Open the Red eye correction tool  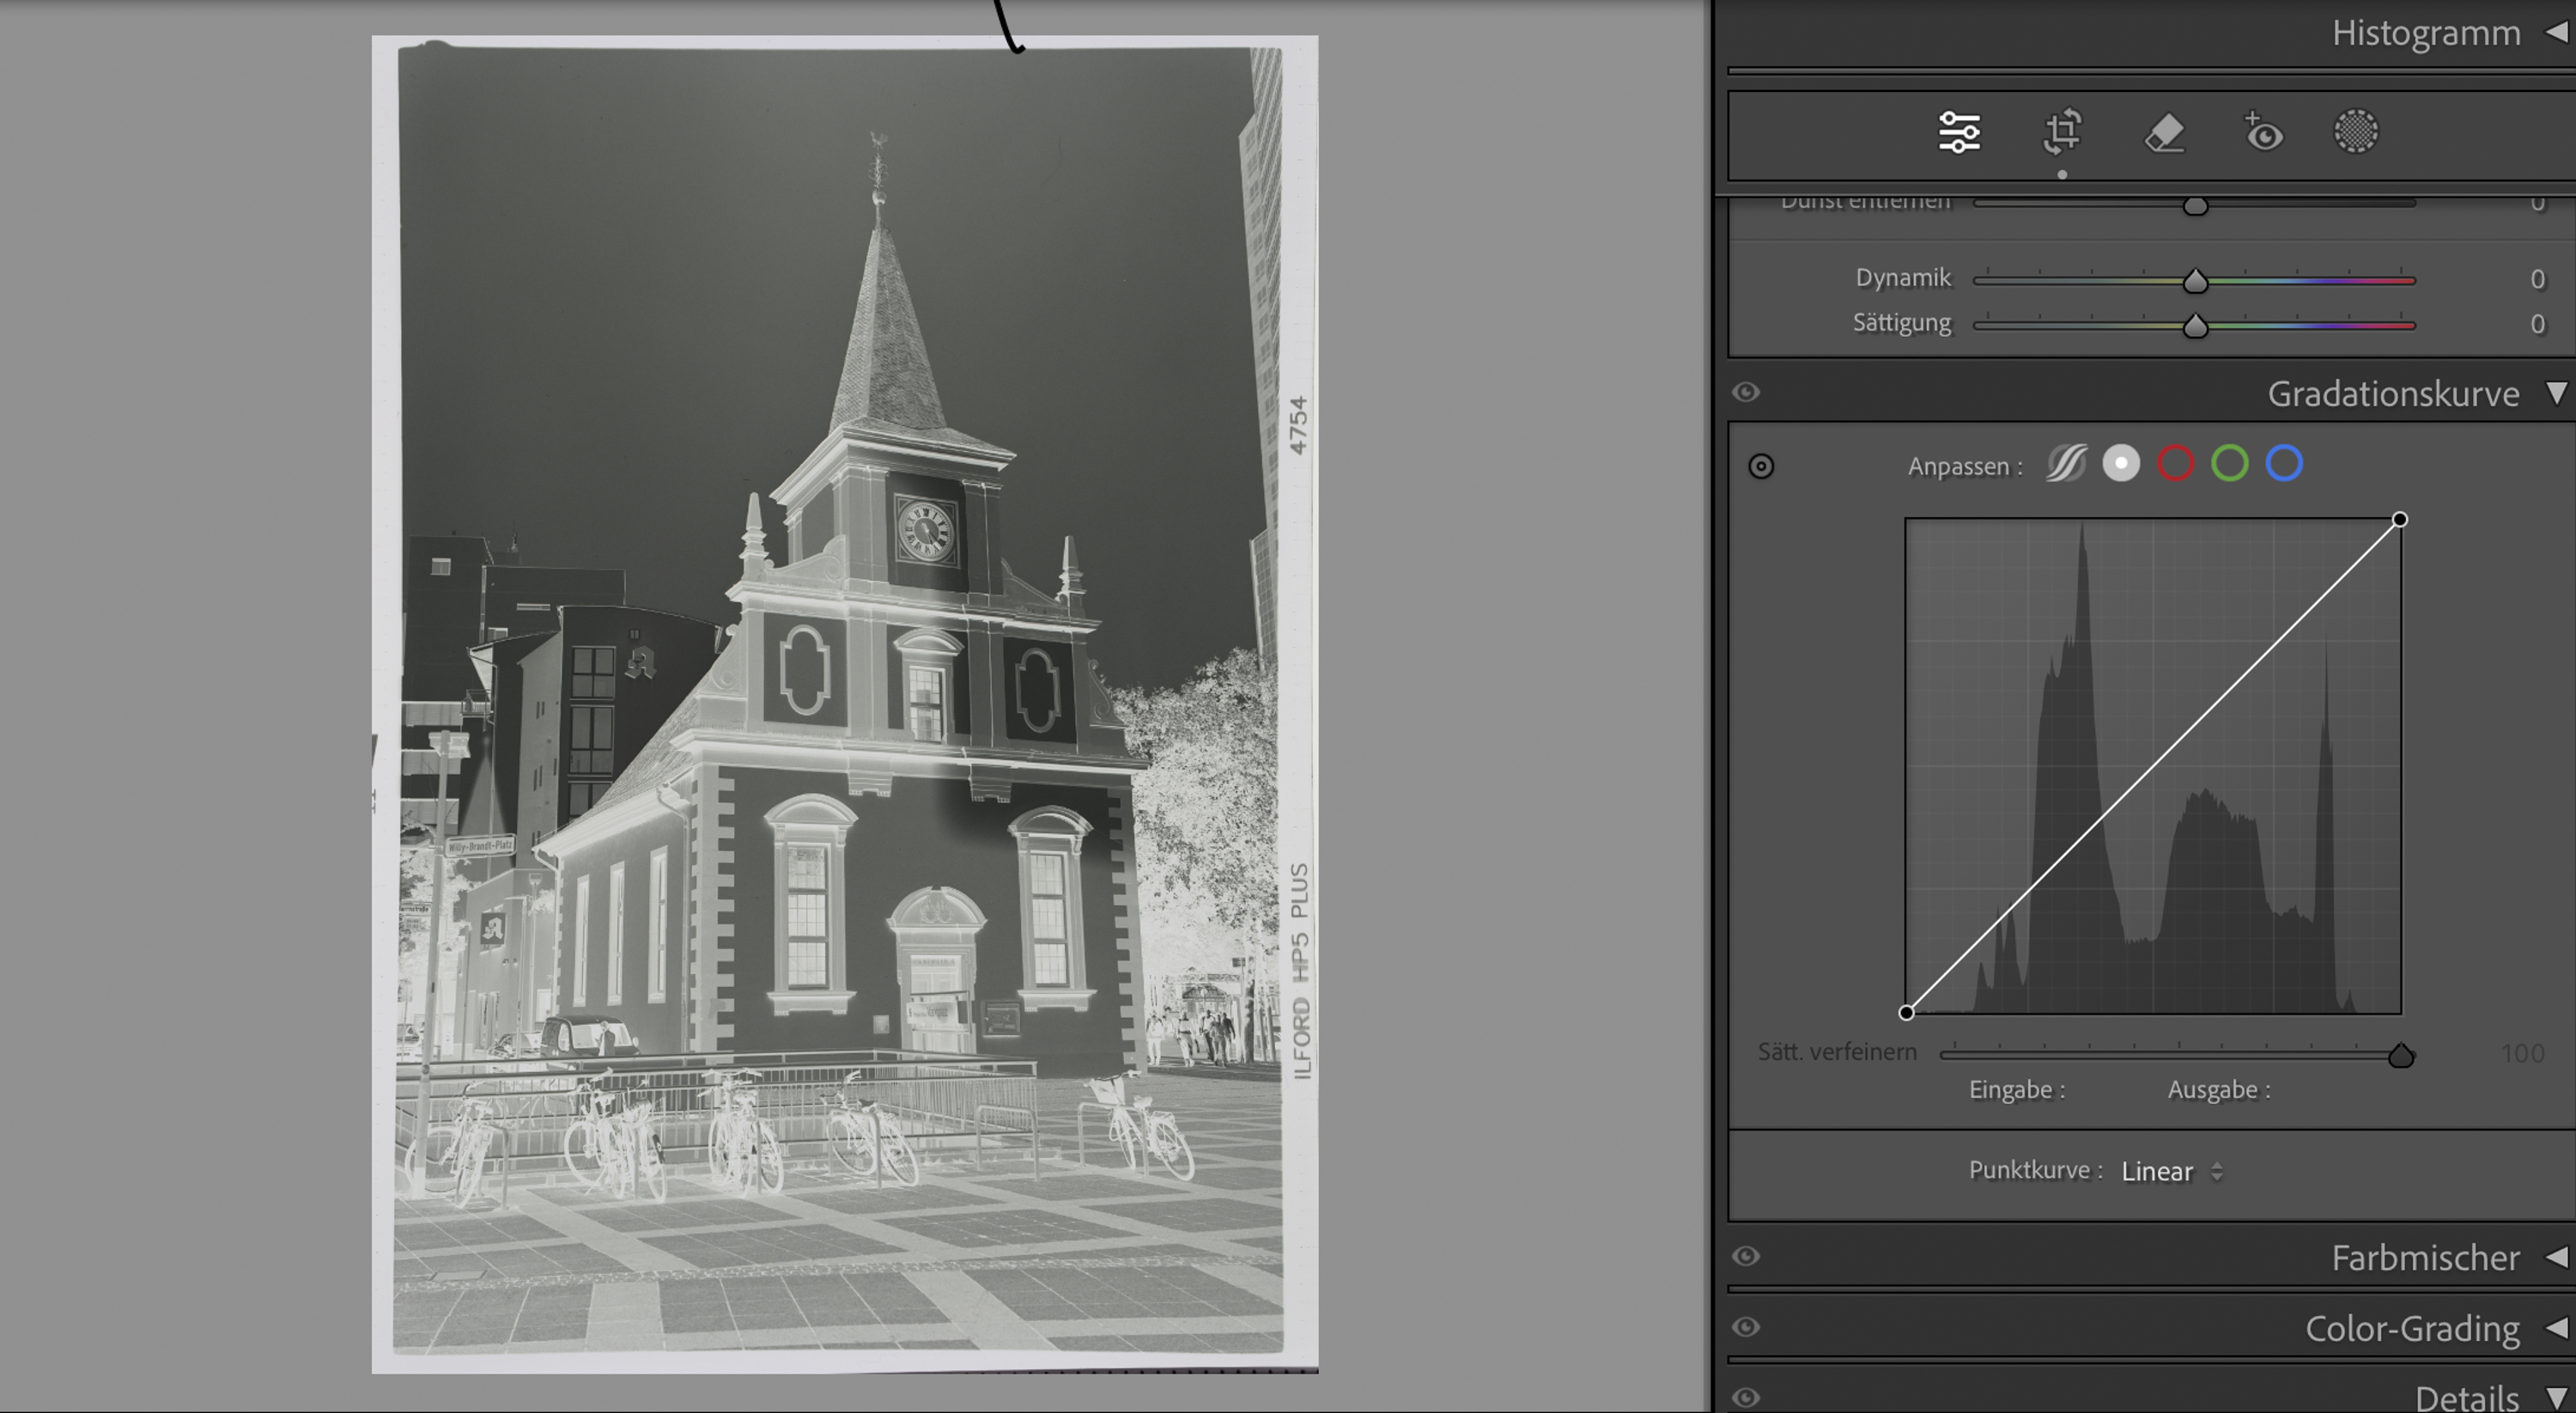tap(2263, 133)
